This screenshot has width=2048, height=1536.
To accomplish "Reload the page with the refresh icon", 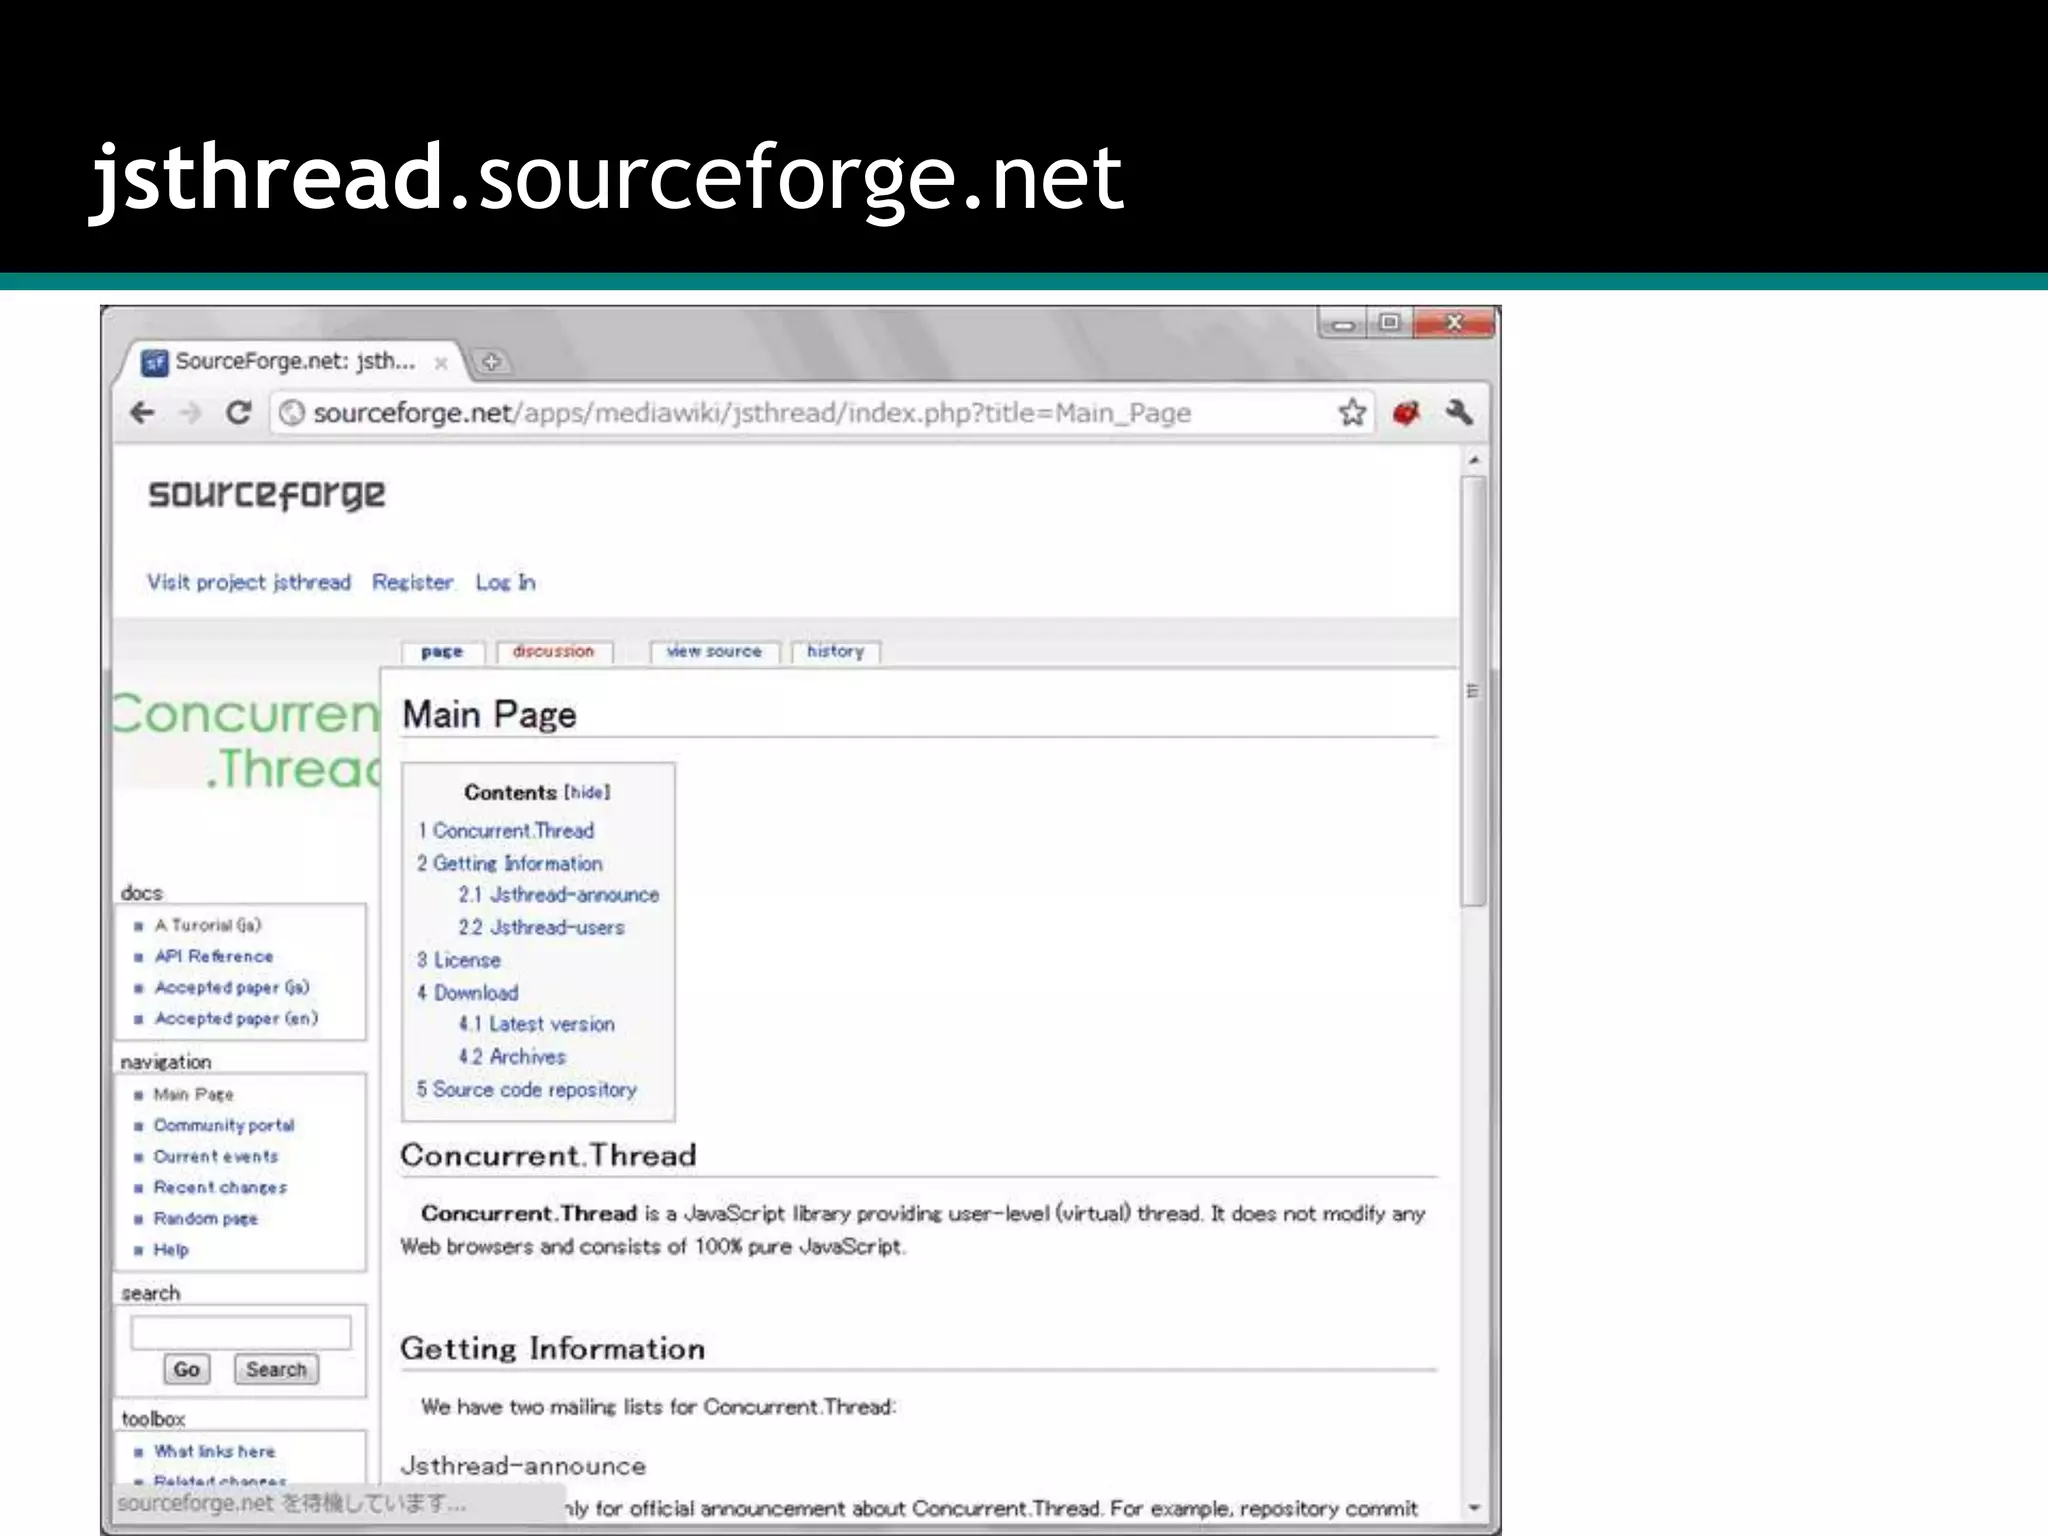I will click(x=238, y=412).
